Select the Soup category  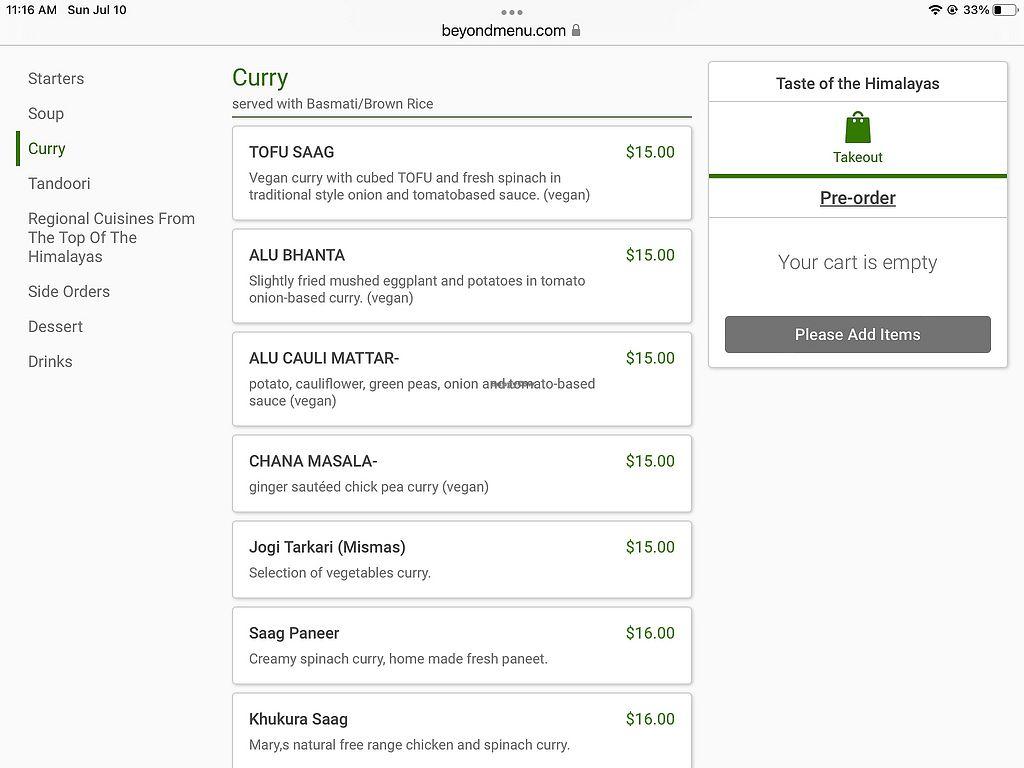[x=46, y=114]
